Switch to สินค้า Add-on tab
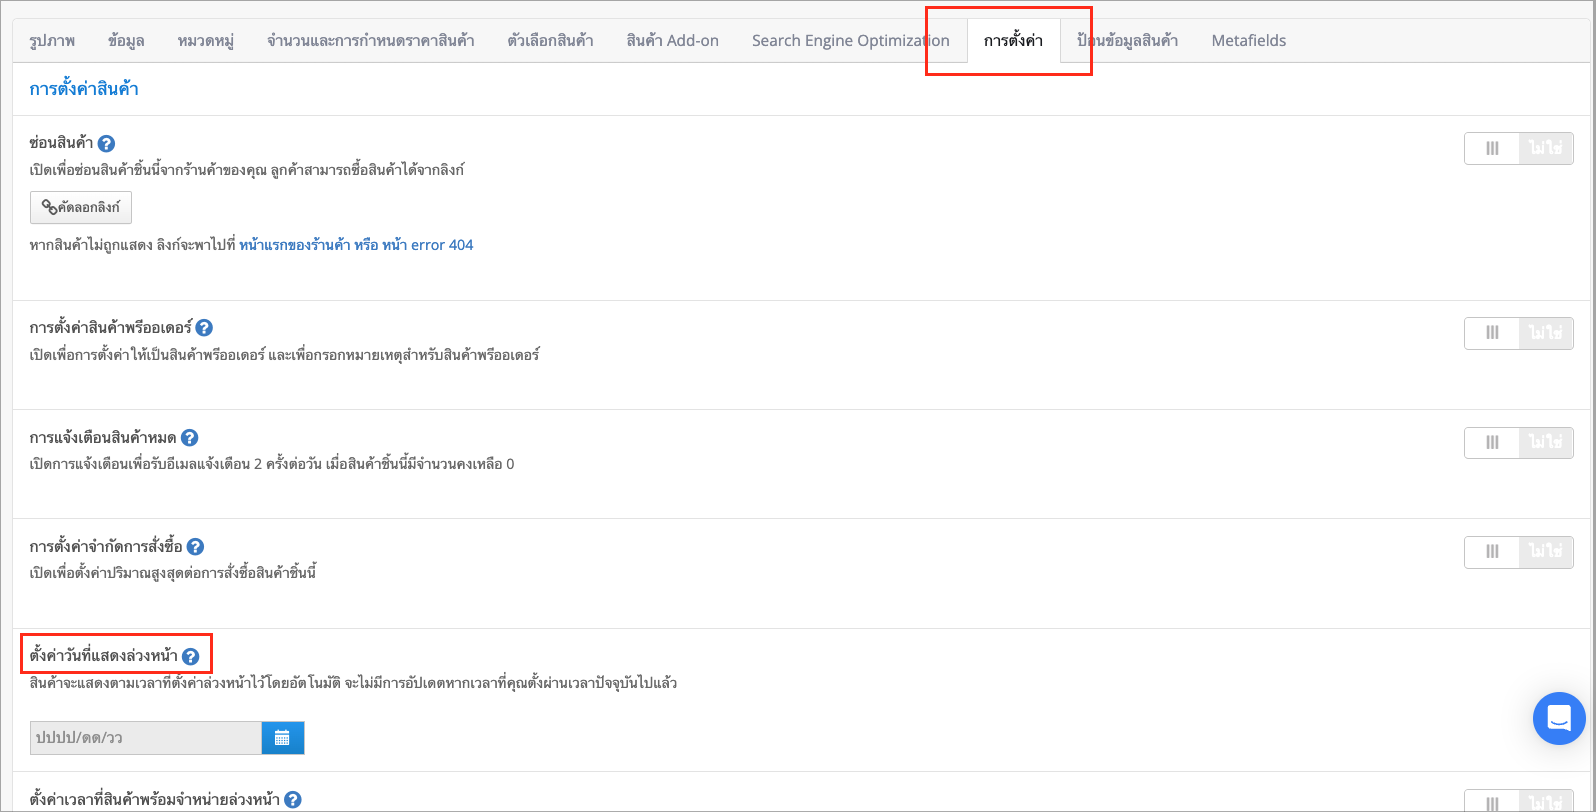This screenshot has height=812, width=1596. tap(673, 41)
